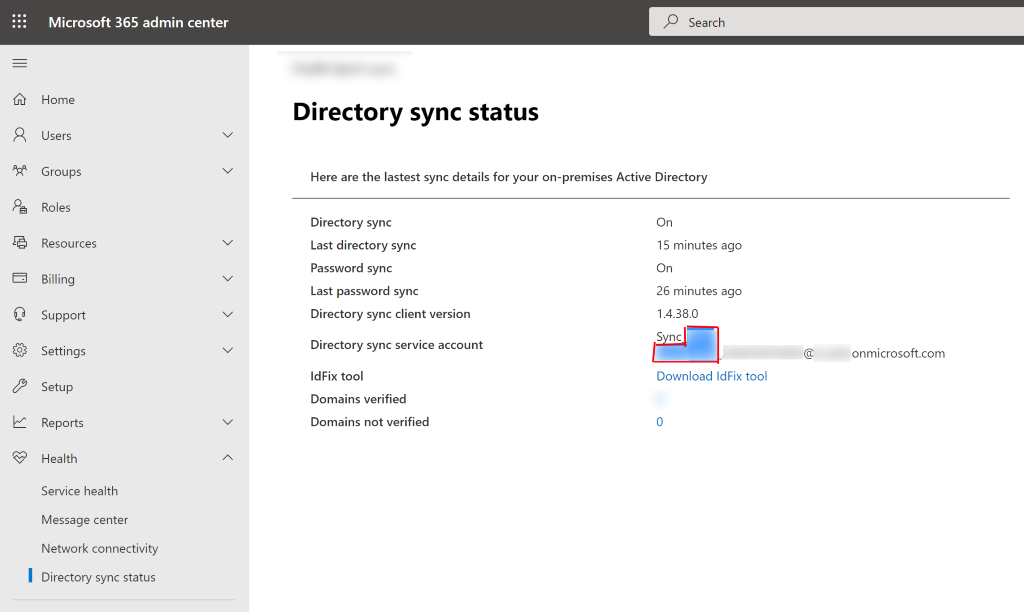Expand the Users section chevron
Viewport: 1024px width, 612px height.
click(x=227, y=135)
